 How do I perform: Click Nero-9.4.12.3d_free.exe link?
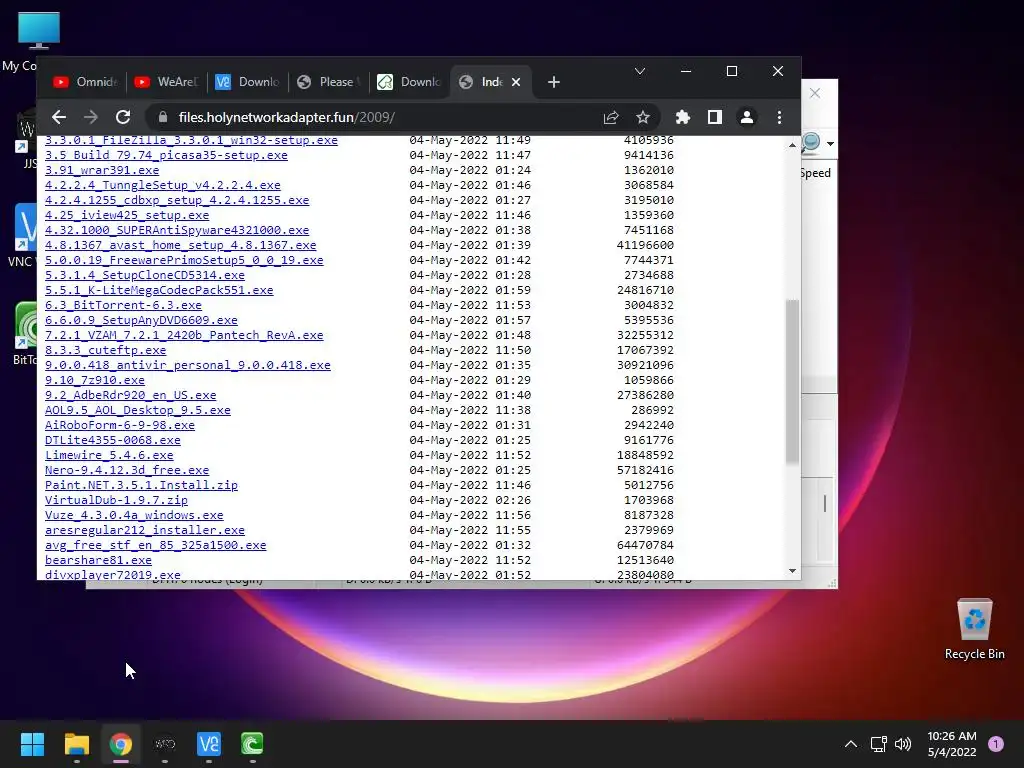click(x=127, y=471)
